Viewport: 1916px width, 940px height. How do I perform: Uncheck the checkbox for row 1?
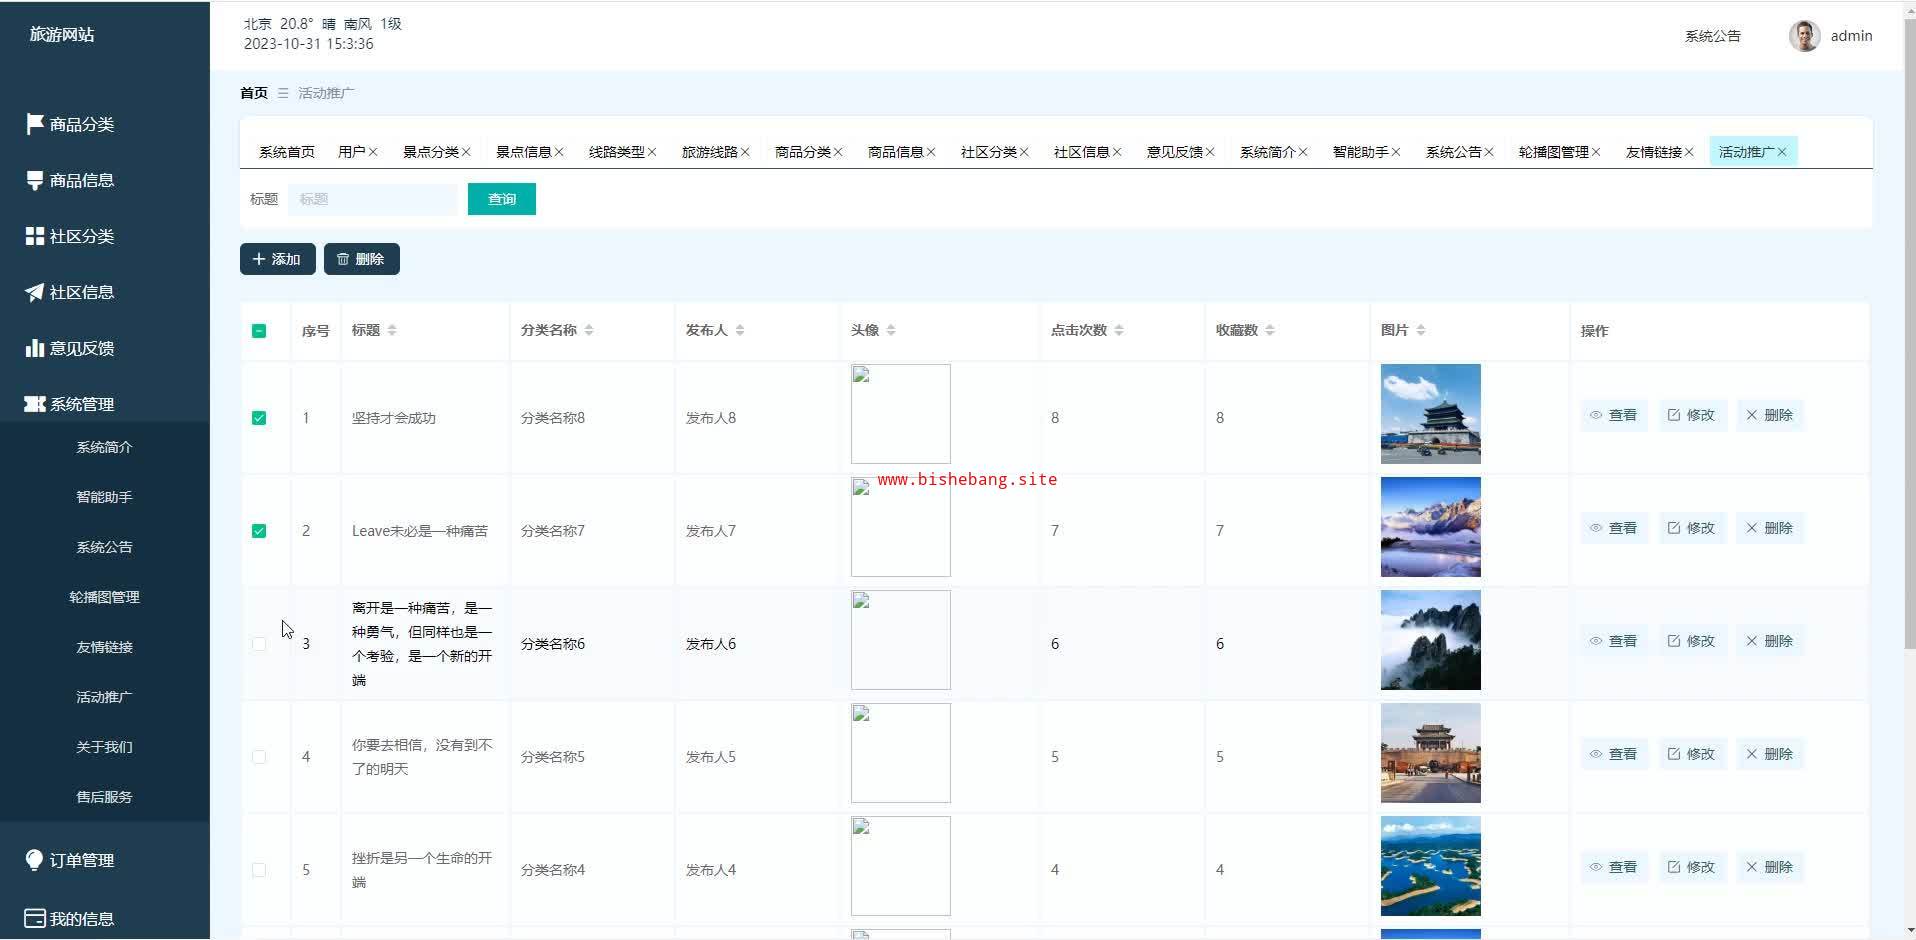tap(259, 418)
